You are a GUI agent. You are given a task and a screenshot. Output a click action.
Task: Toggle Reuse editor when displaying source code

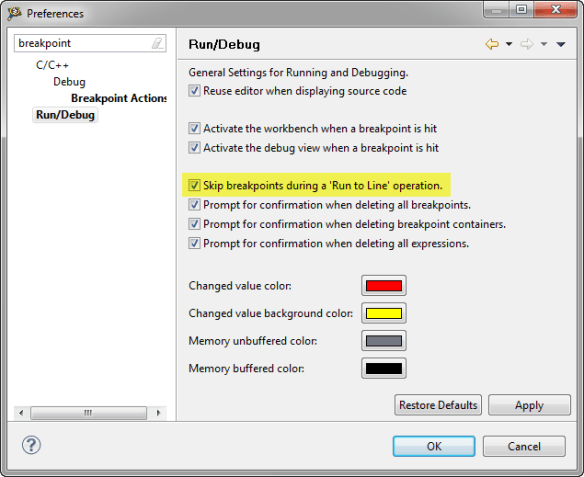click(x=194, y=90)
